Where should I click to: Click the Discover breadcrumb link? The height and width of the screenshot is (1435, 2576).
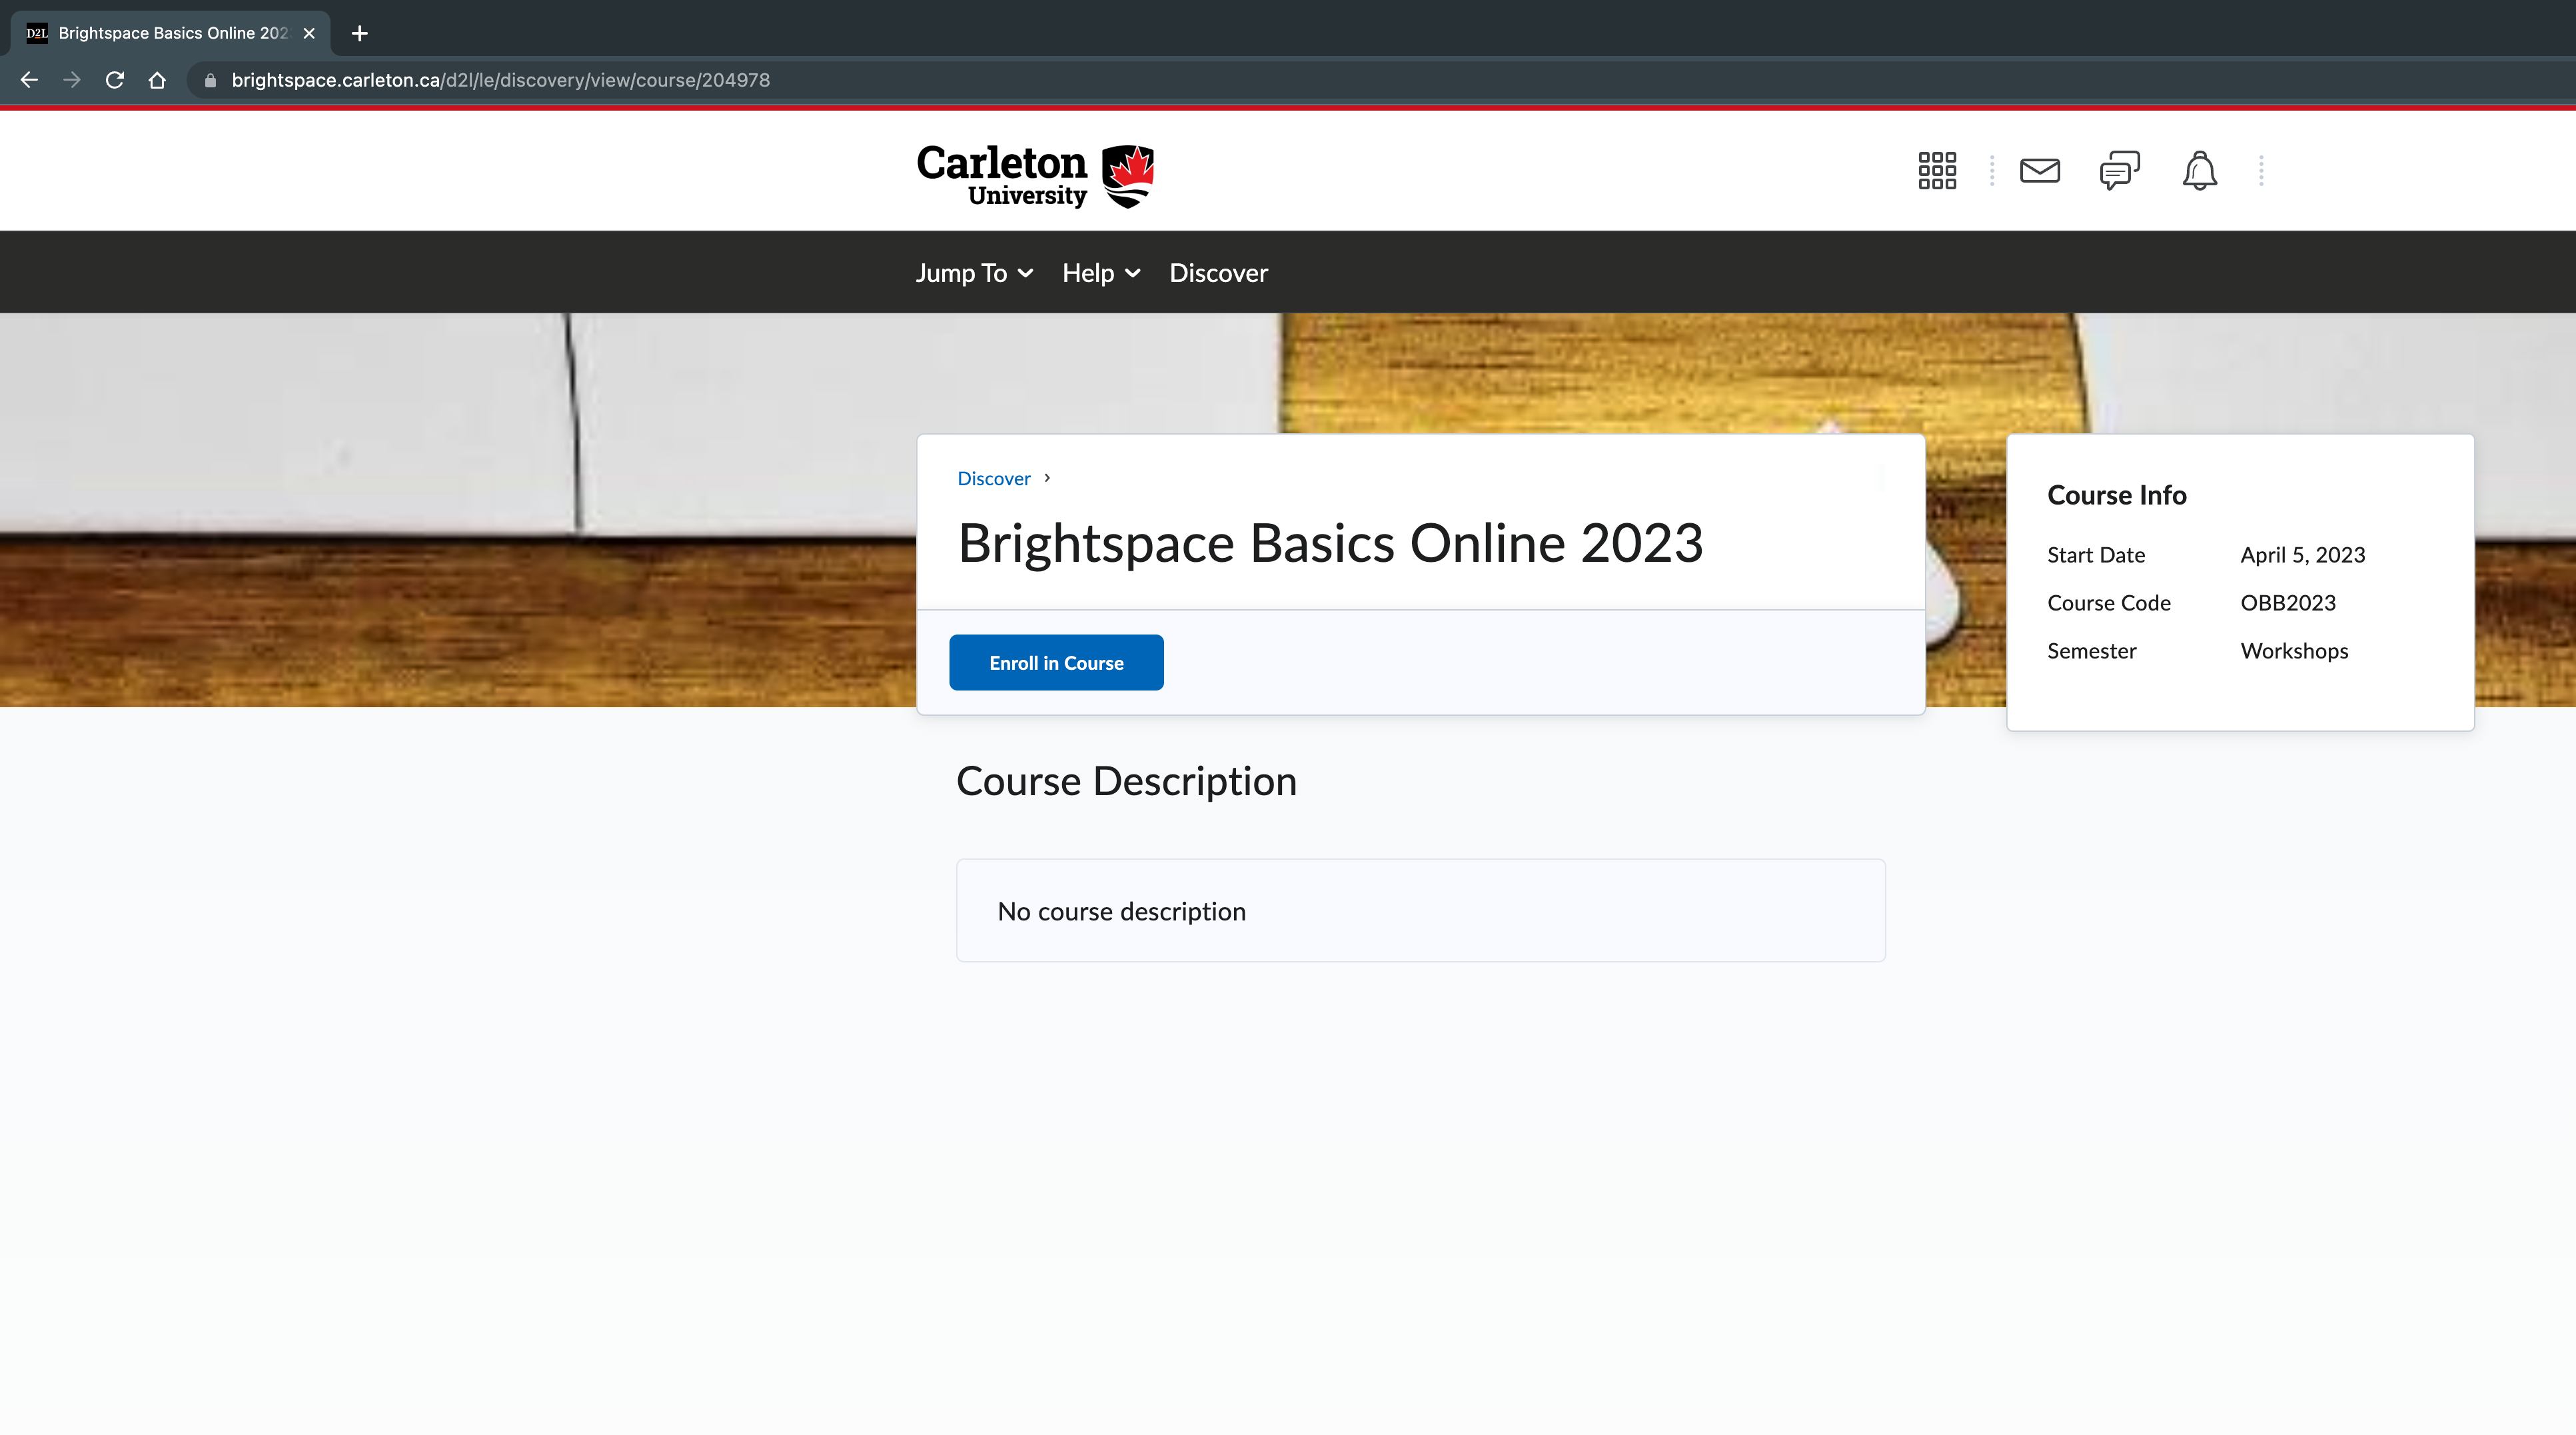point(993,479)
